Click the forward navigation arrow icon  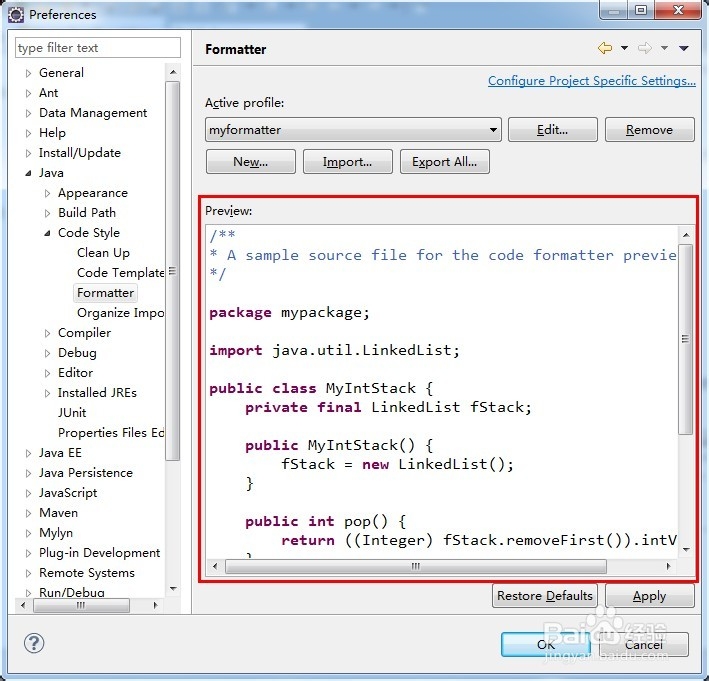645,47
